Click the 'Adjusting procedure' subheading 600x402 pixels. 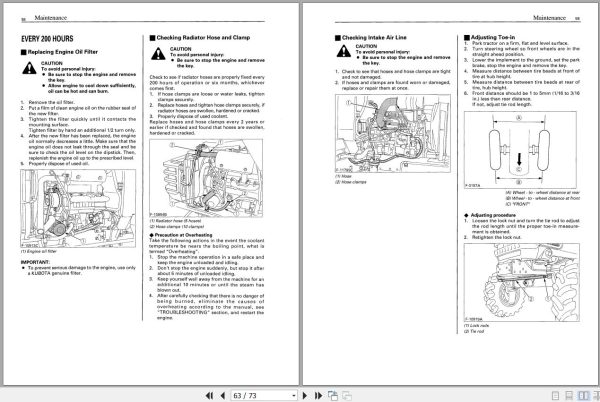pyautogui.click(x=493, y=215)
